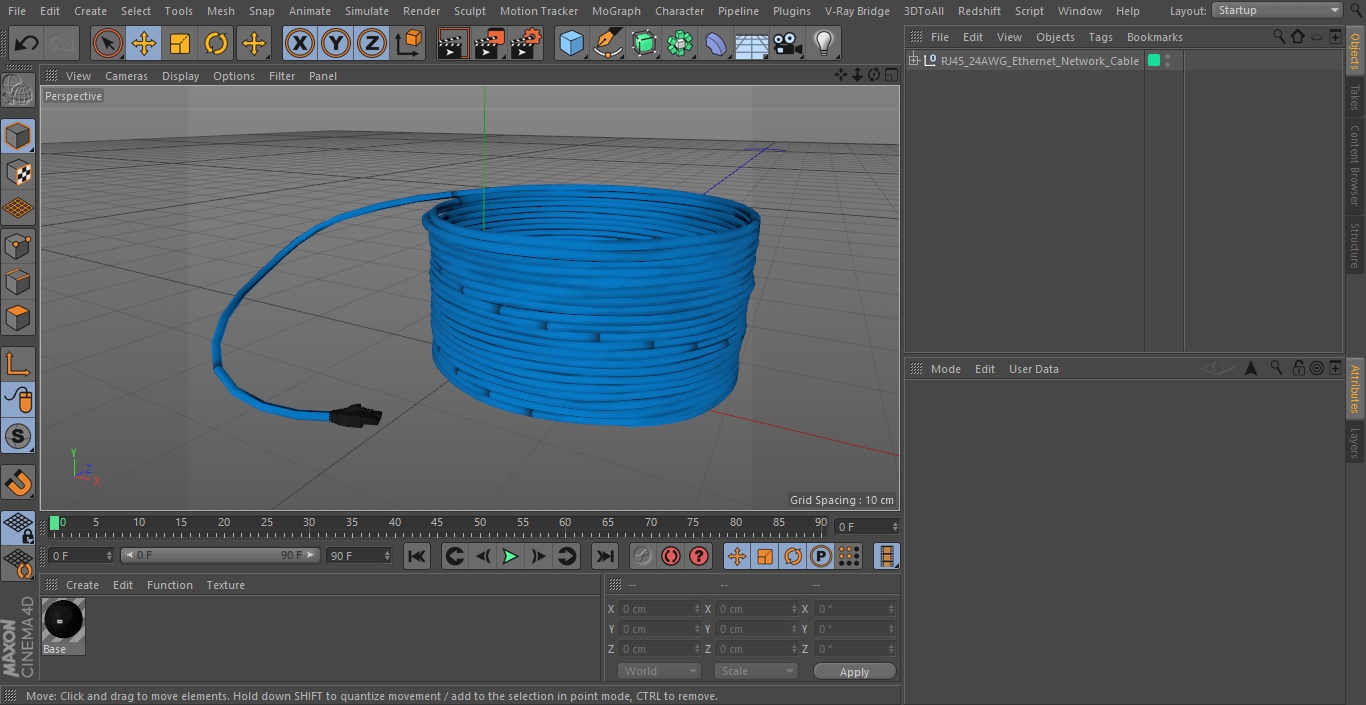Toggle Y axis lock

point(336,43)
